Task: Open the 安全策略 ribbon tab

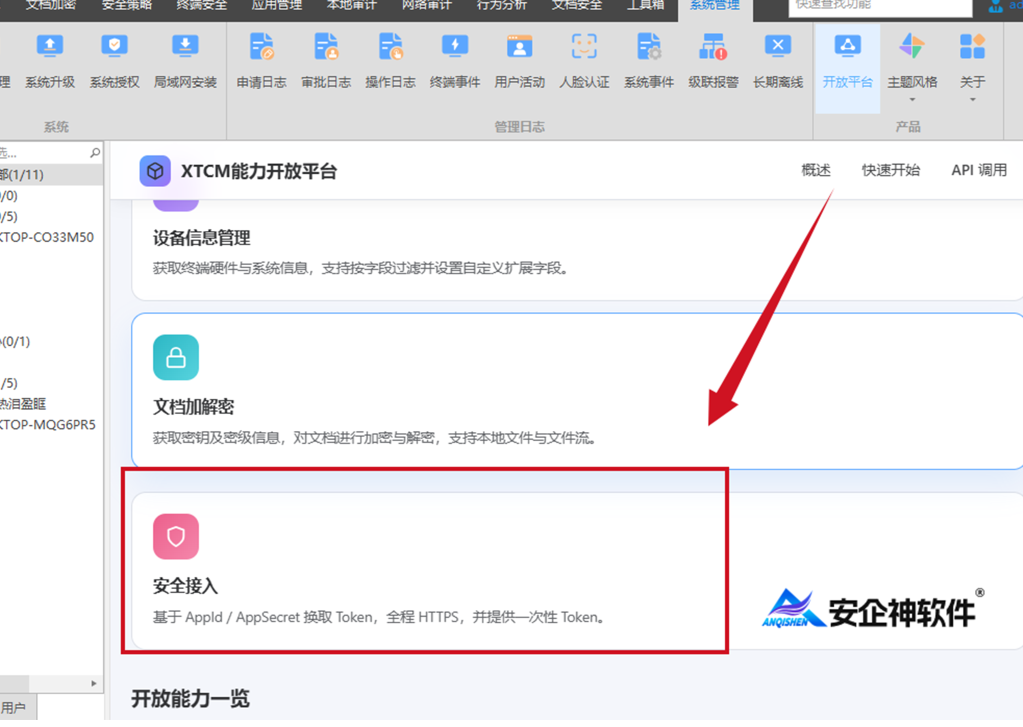Action: pos(127,5)
